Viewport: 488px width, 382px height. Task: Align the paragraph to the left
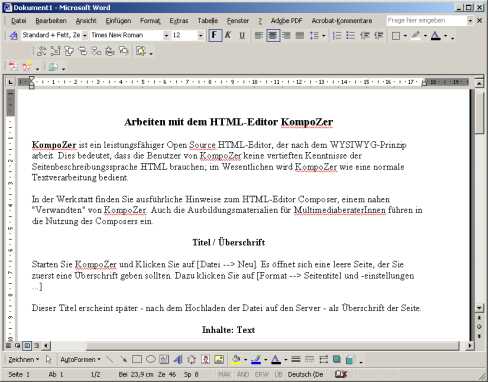point(259,35)
